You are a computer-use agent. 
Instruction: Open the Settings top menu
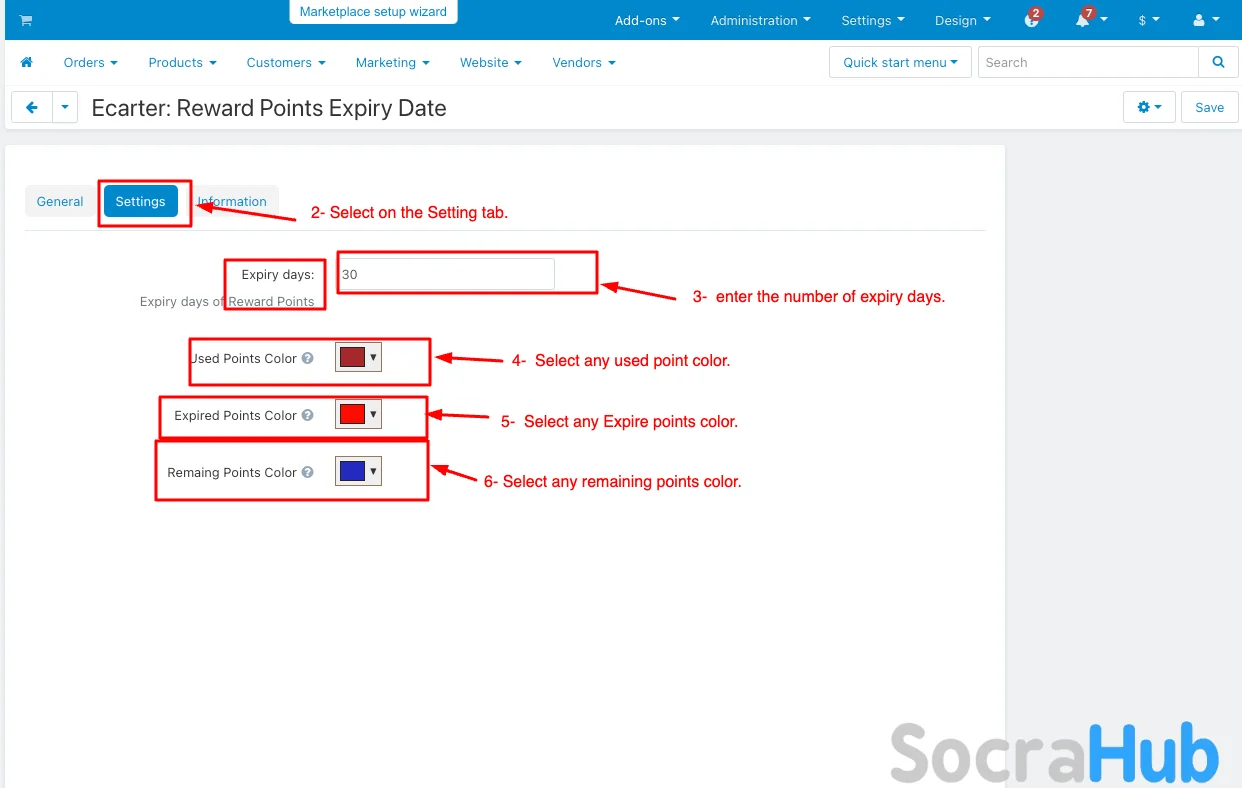point(873,20)
